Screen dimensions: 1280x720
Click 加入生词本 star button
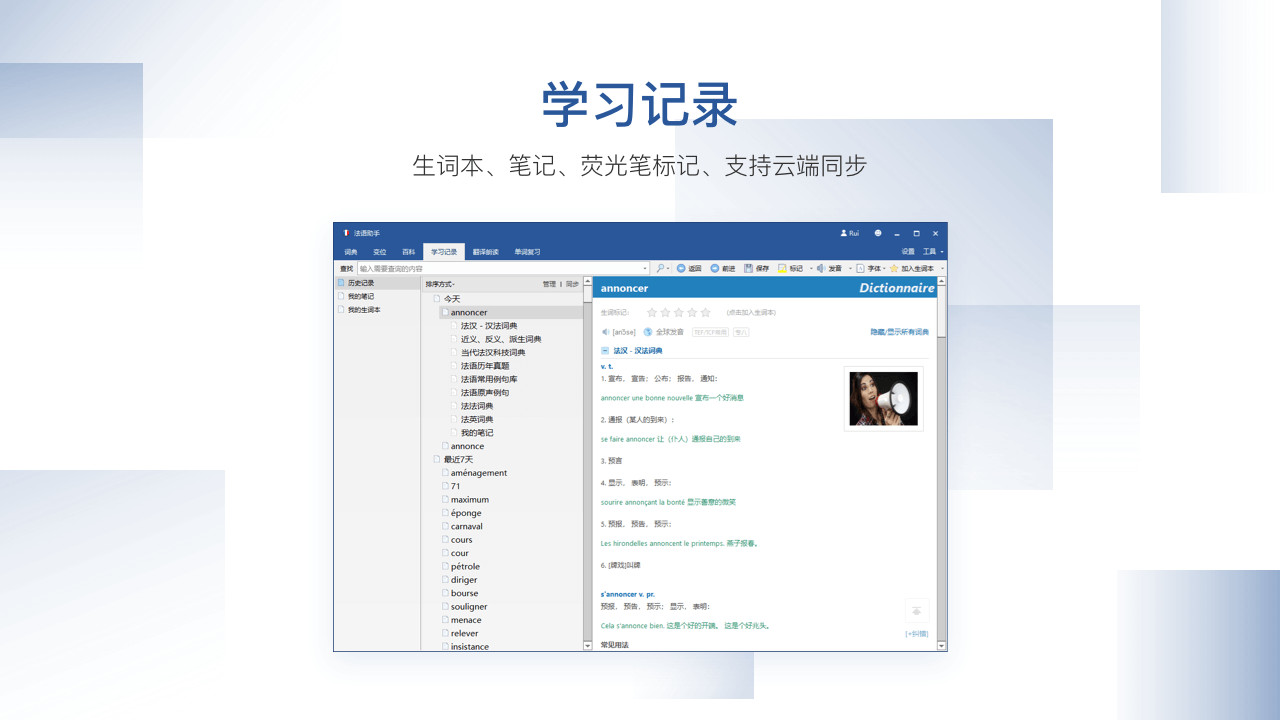[912, 268]
